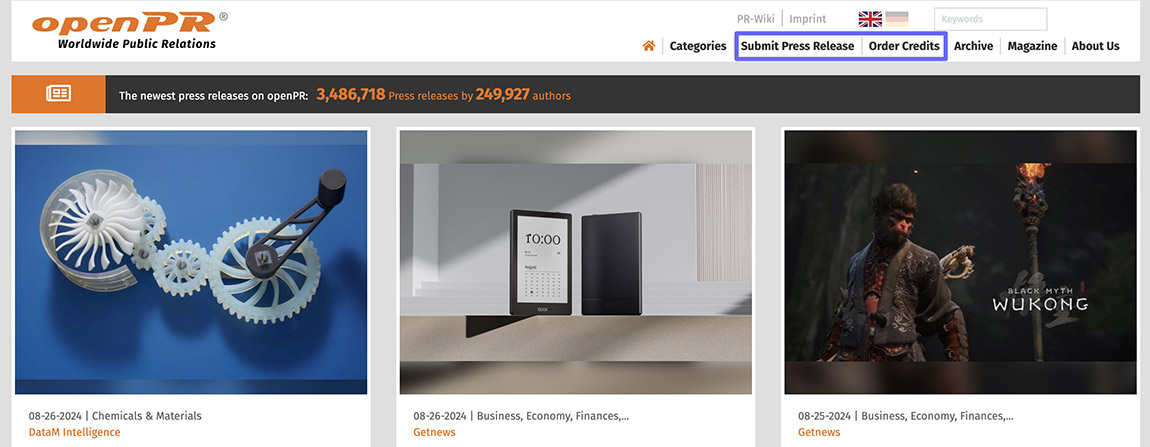This screenshot has width=1150, height=447.
Task: Open Submit Press Release page
Action: click(x=797, y=46)
